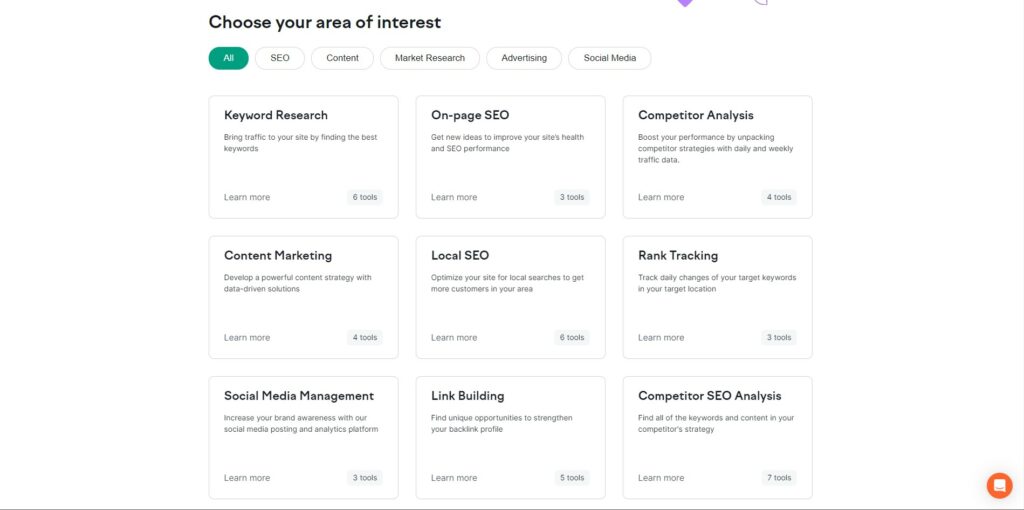1024x510 pixels.
Task: Open the orange chat support icon
Action: pyautogui.click(x=999, y=486)
